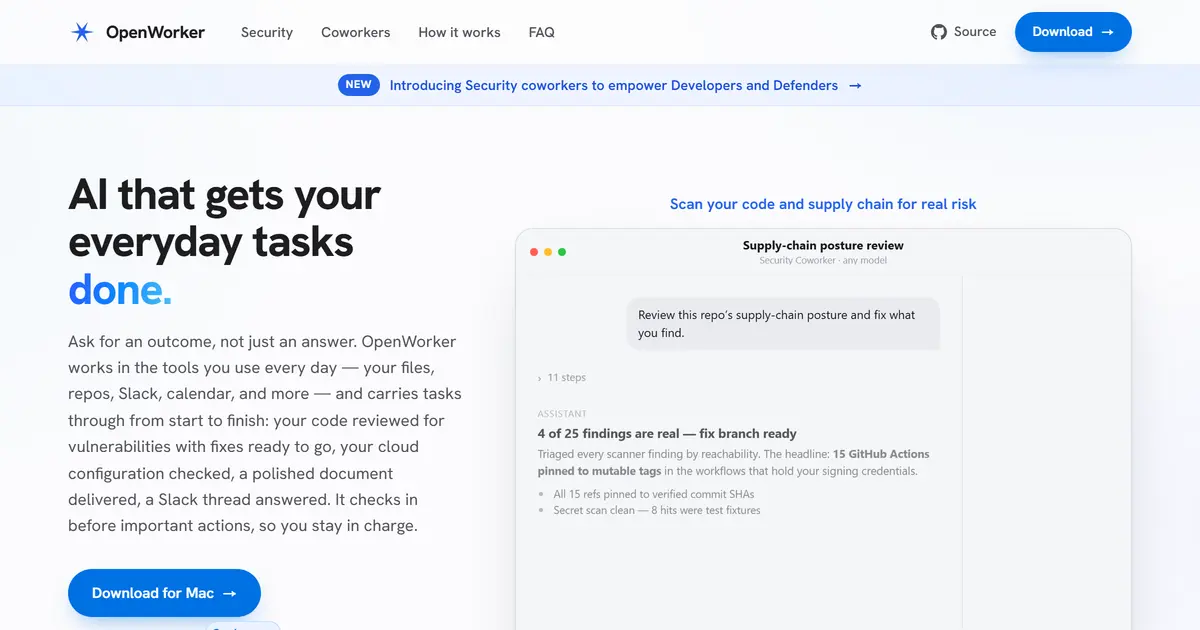Click 'All 15 refs pinned to verified' bullet

tap(653, 494)
